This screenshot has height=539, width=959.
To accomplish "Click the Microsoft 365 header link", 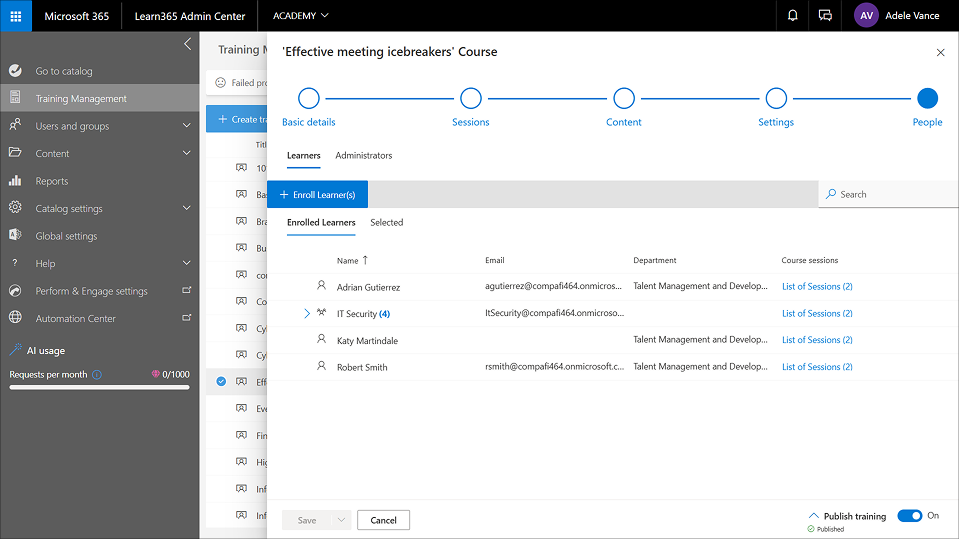I will (x=76, y=16).
